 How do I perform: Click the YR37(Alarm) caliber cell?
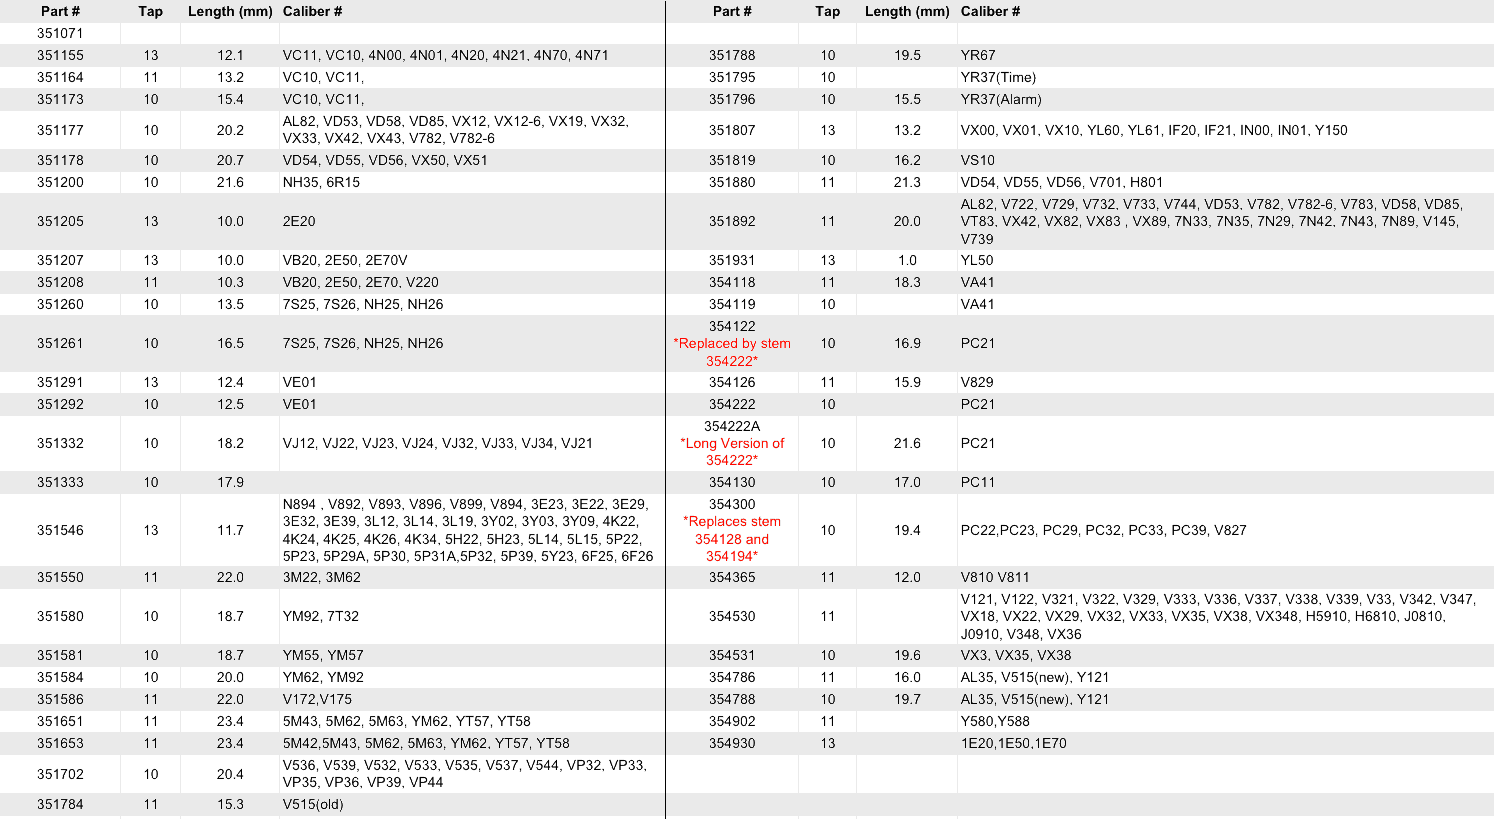coord(1001,99)
